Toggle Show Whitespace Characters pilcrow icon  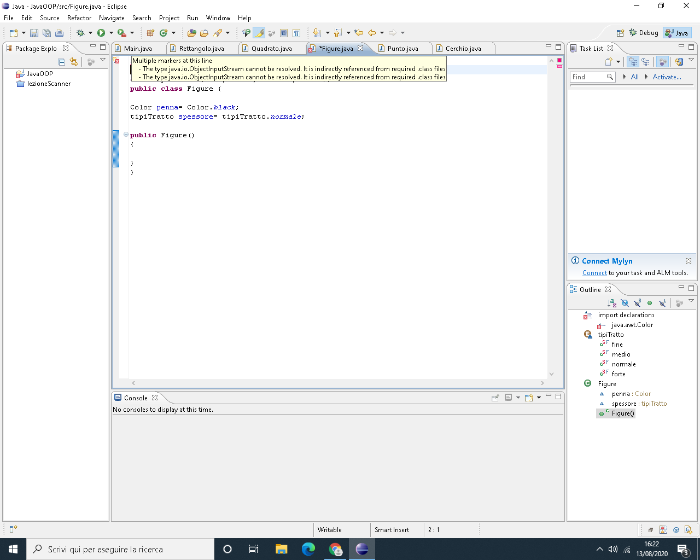point(296,33)
